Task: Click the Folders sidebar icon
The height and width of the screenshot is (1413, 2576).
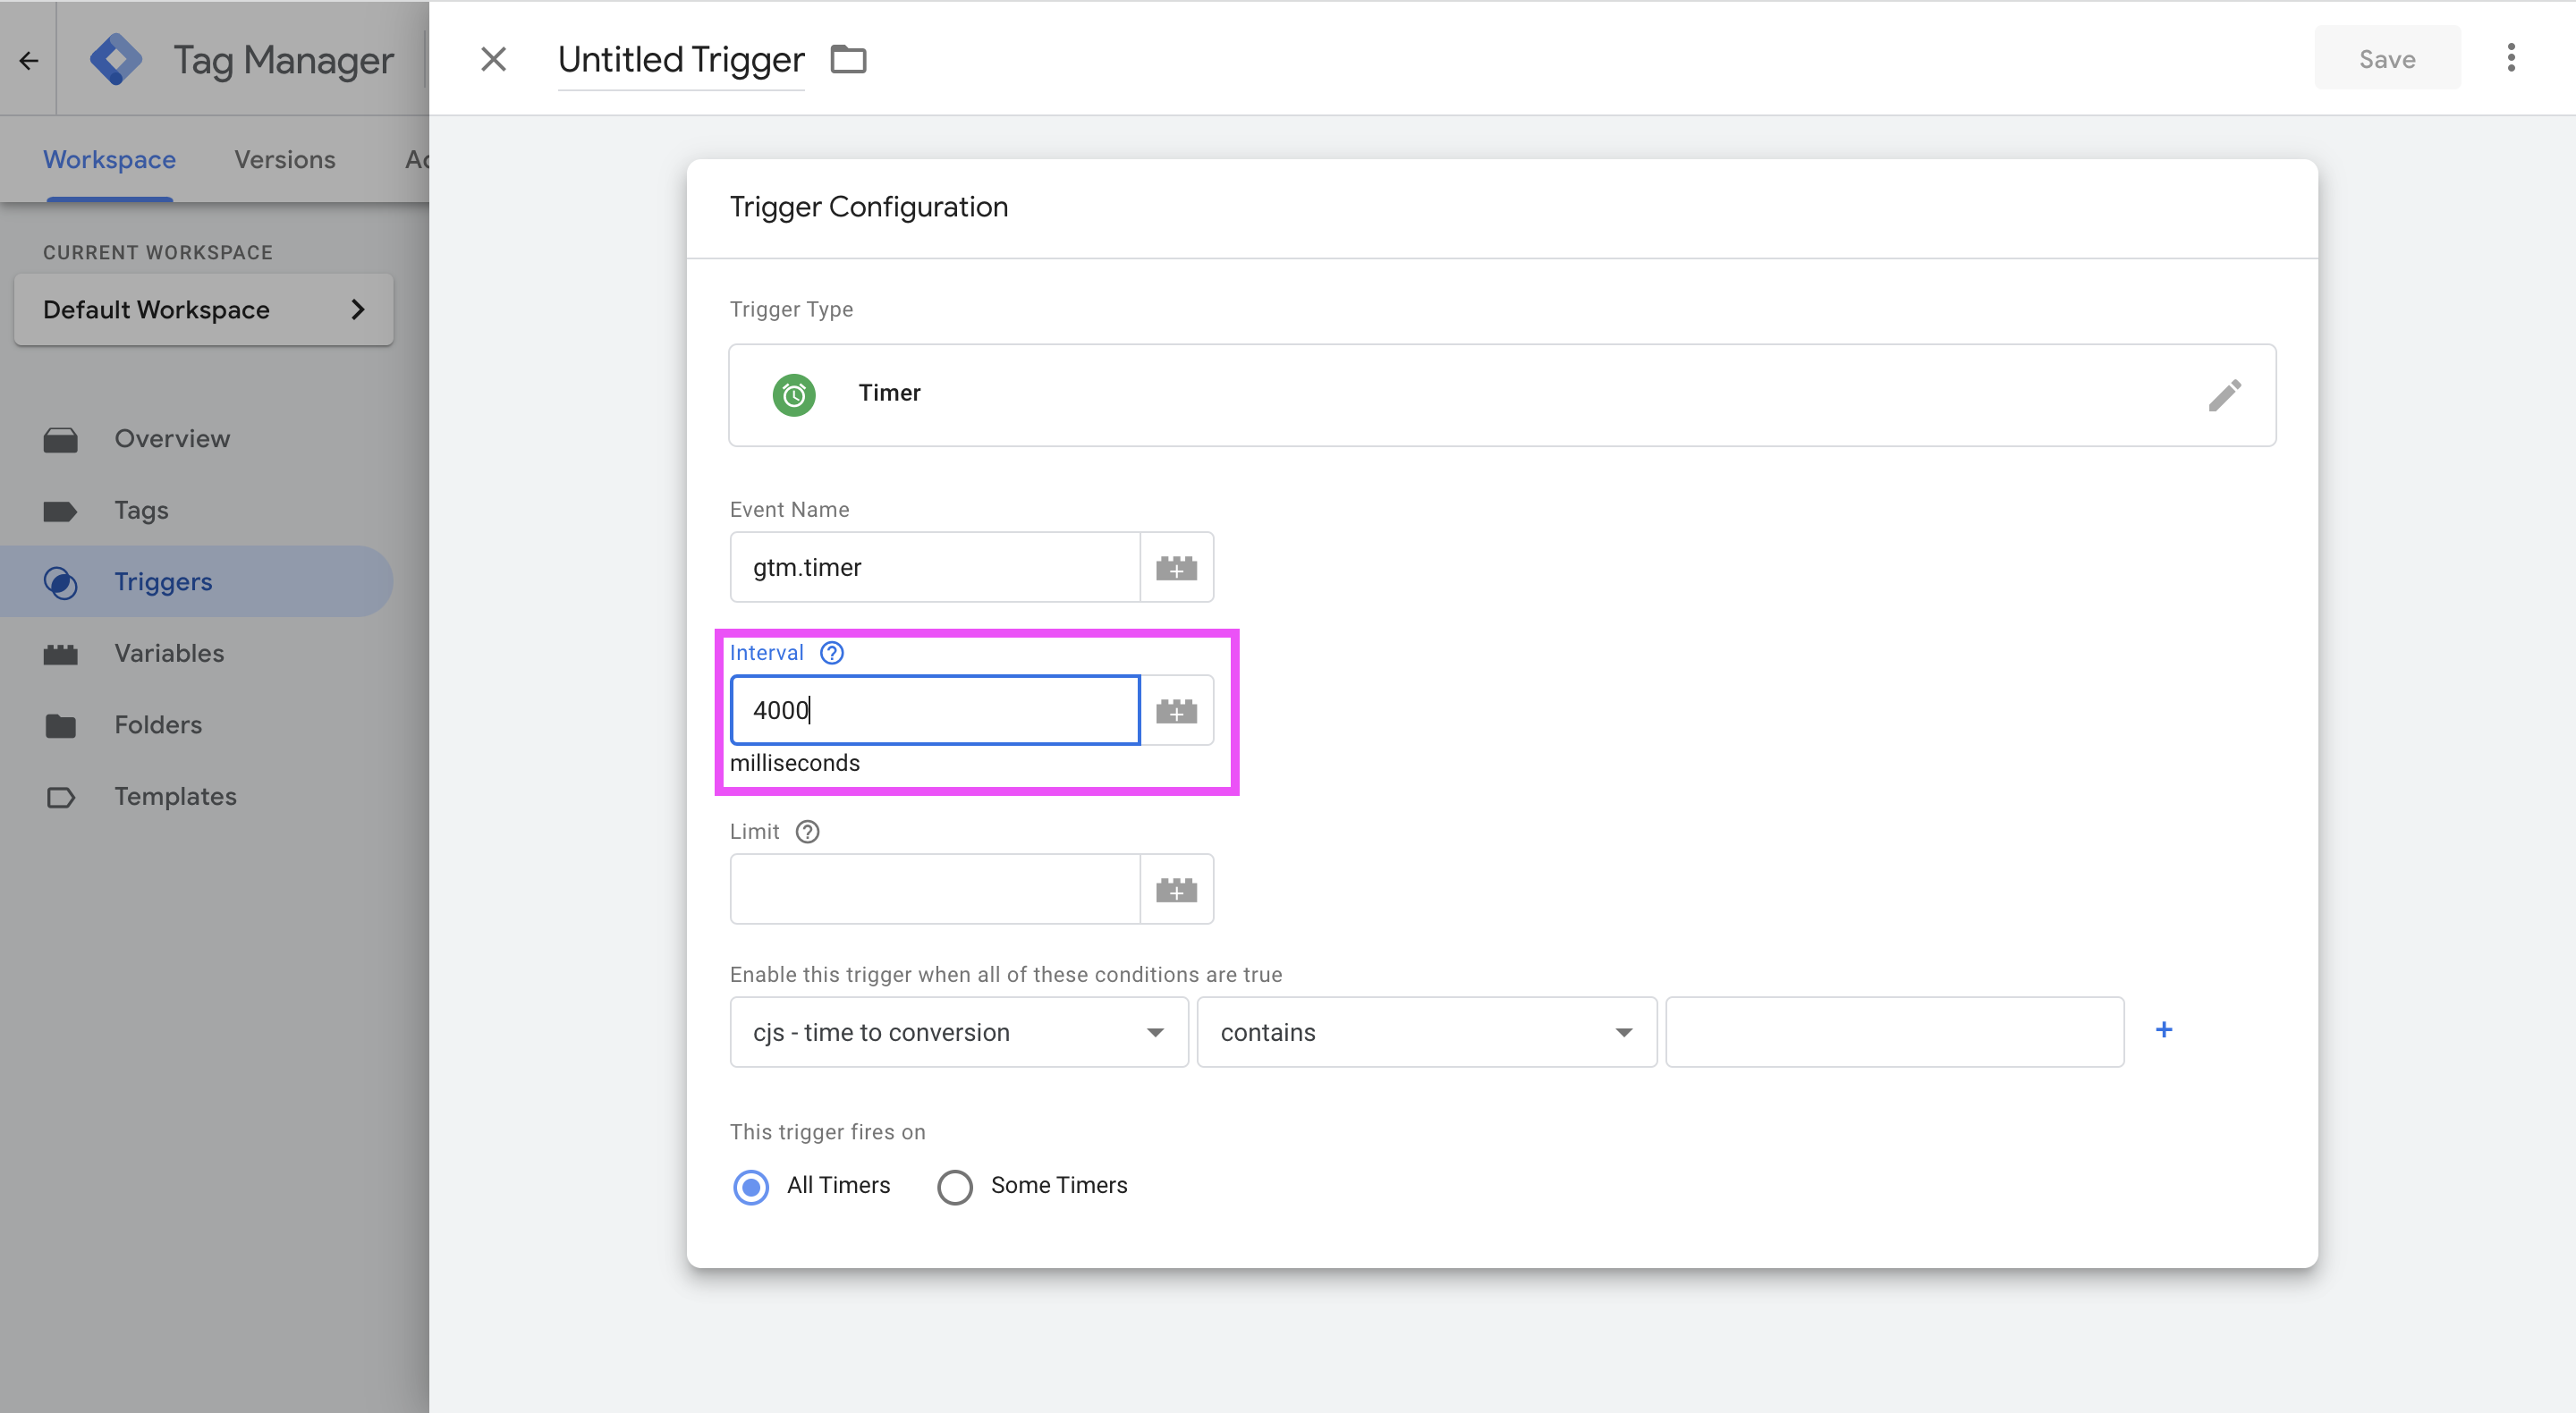Action: pos(61,726)
